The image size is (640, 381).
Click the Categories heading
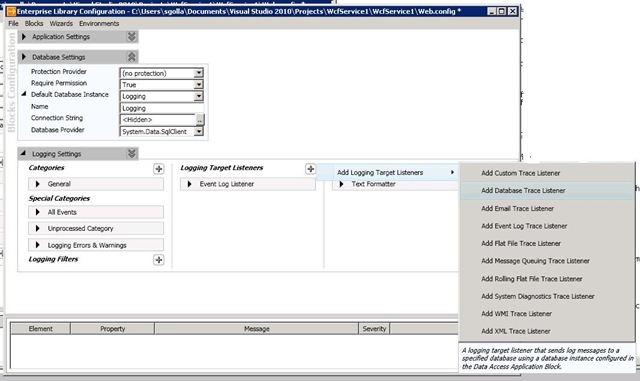coord(47,168)
